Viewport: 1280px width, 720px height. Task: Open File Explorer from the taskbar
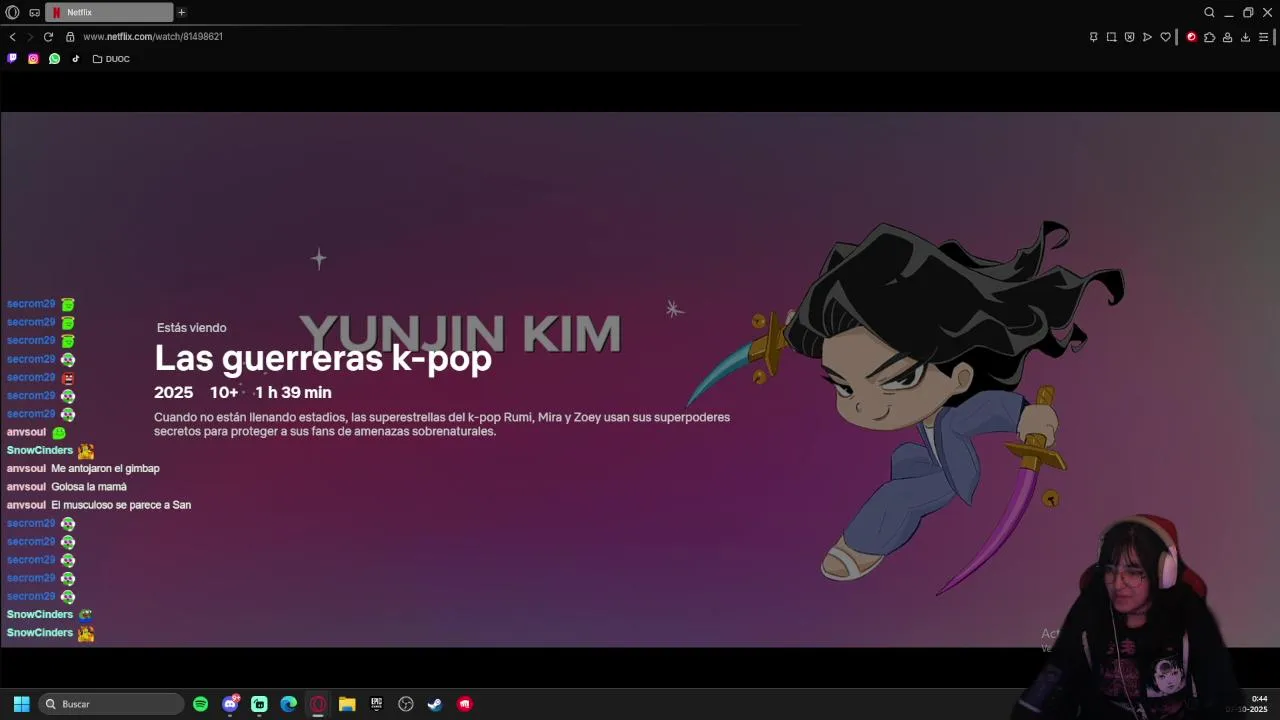pyautogui.click(x=347, y=704)
